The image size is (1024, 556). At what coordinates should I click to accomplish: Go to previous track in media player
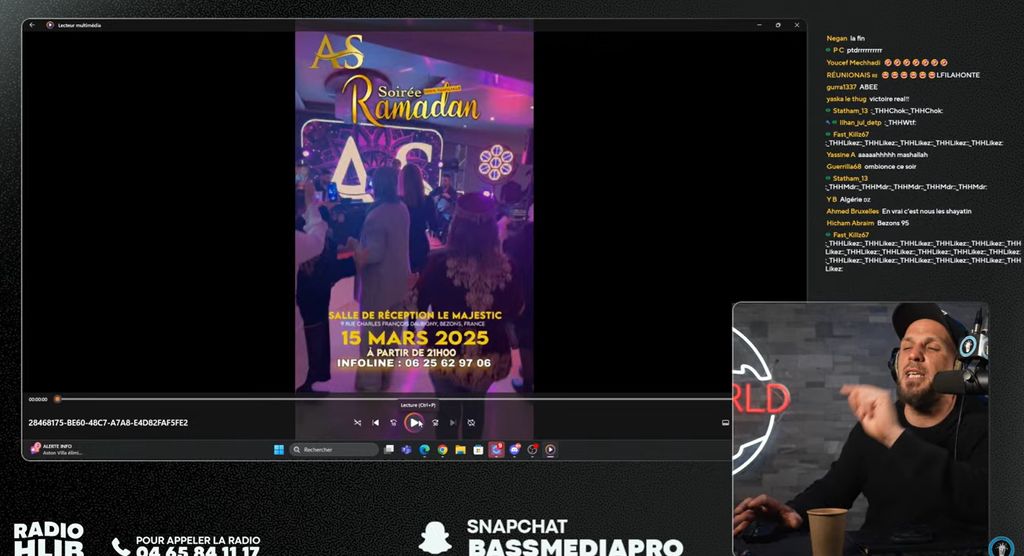(x=376, y=423)
